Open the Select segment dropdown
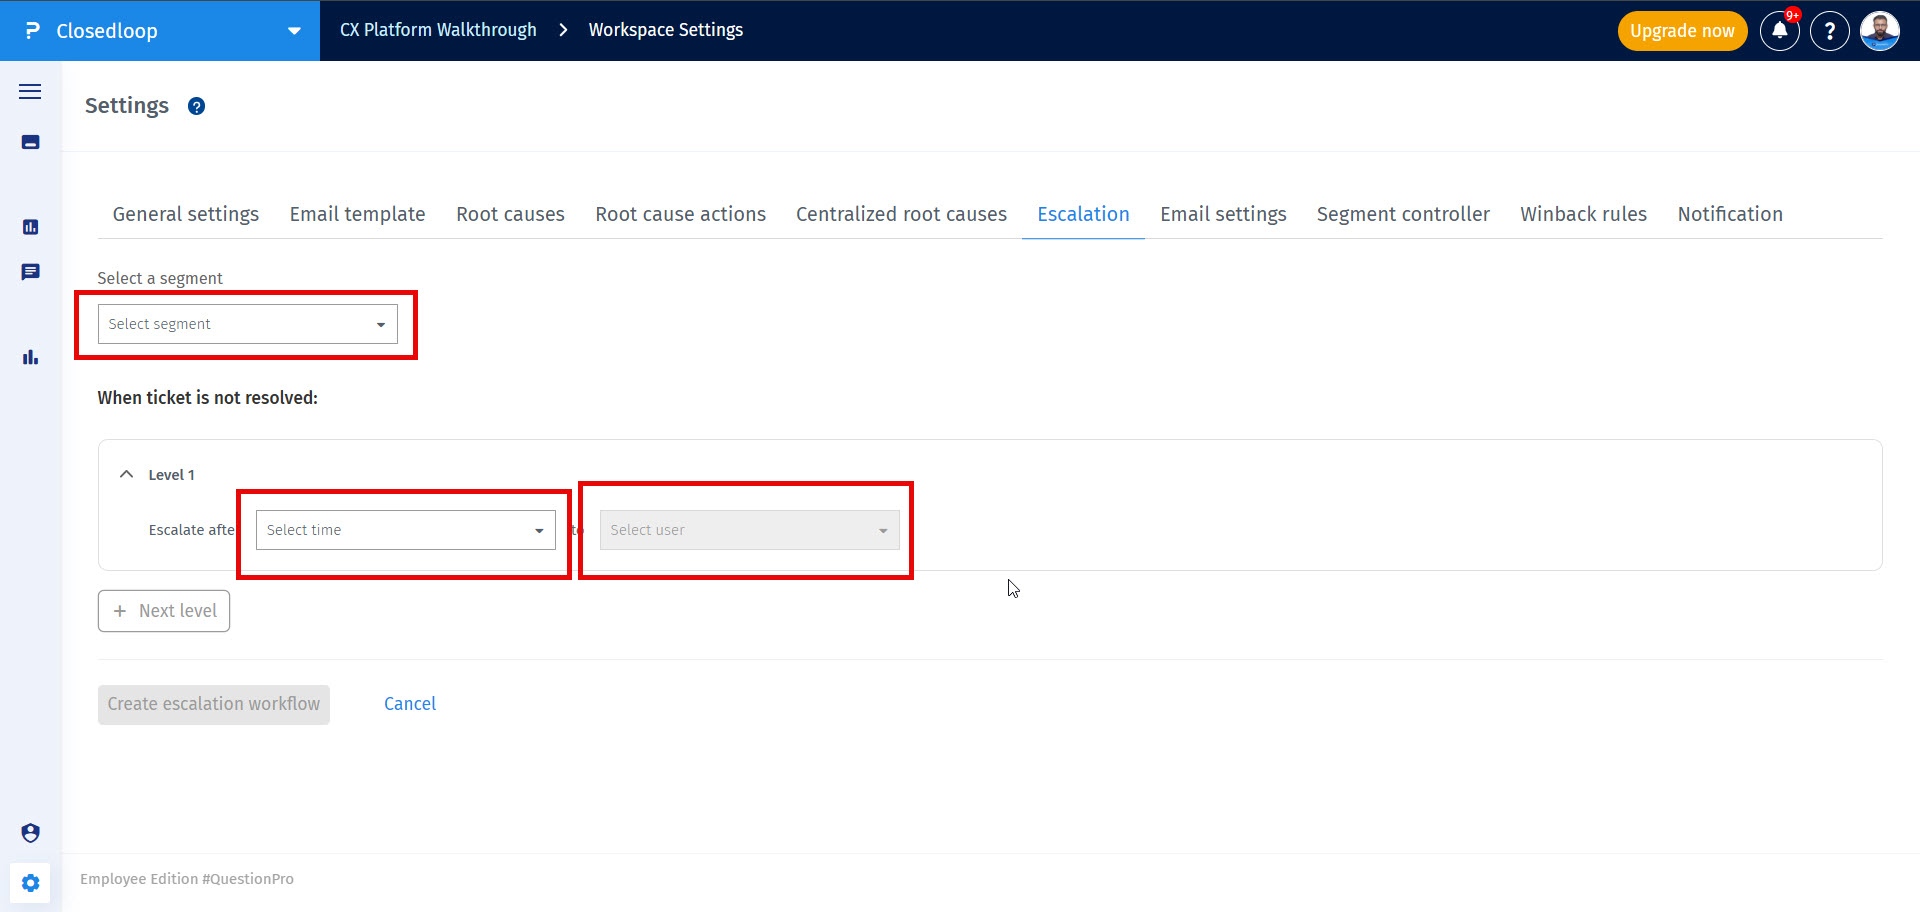Viewport: 1920px width, 912px height. tap(247, 324)
